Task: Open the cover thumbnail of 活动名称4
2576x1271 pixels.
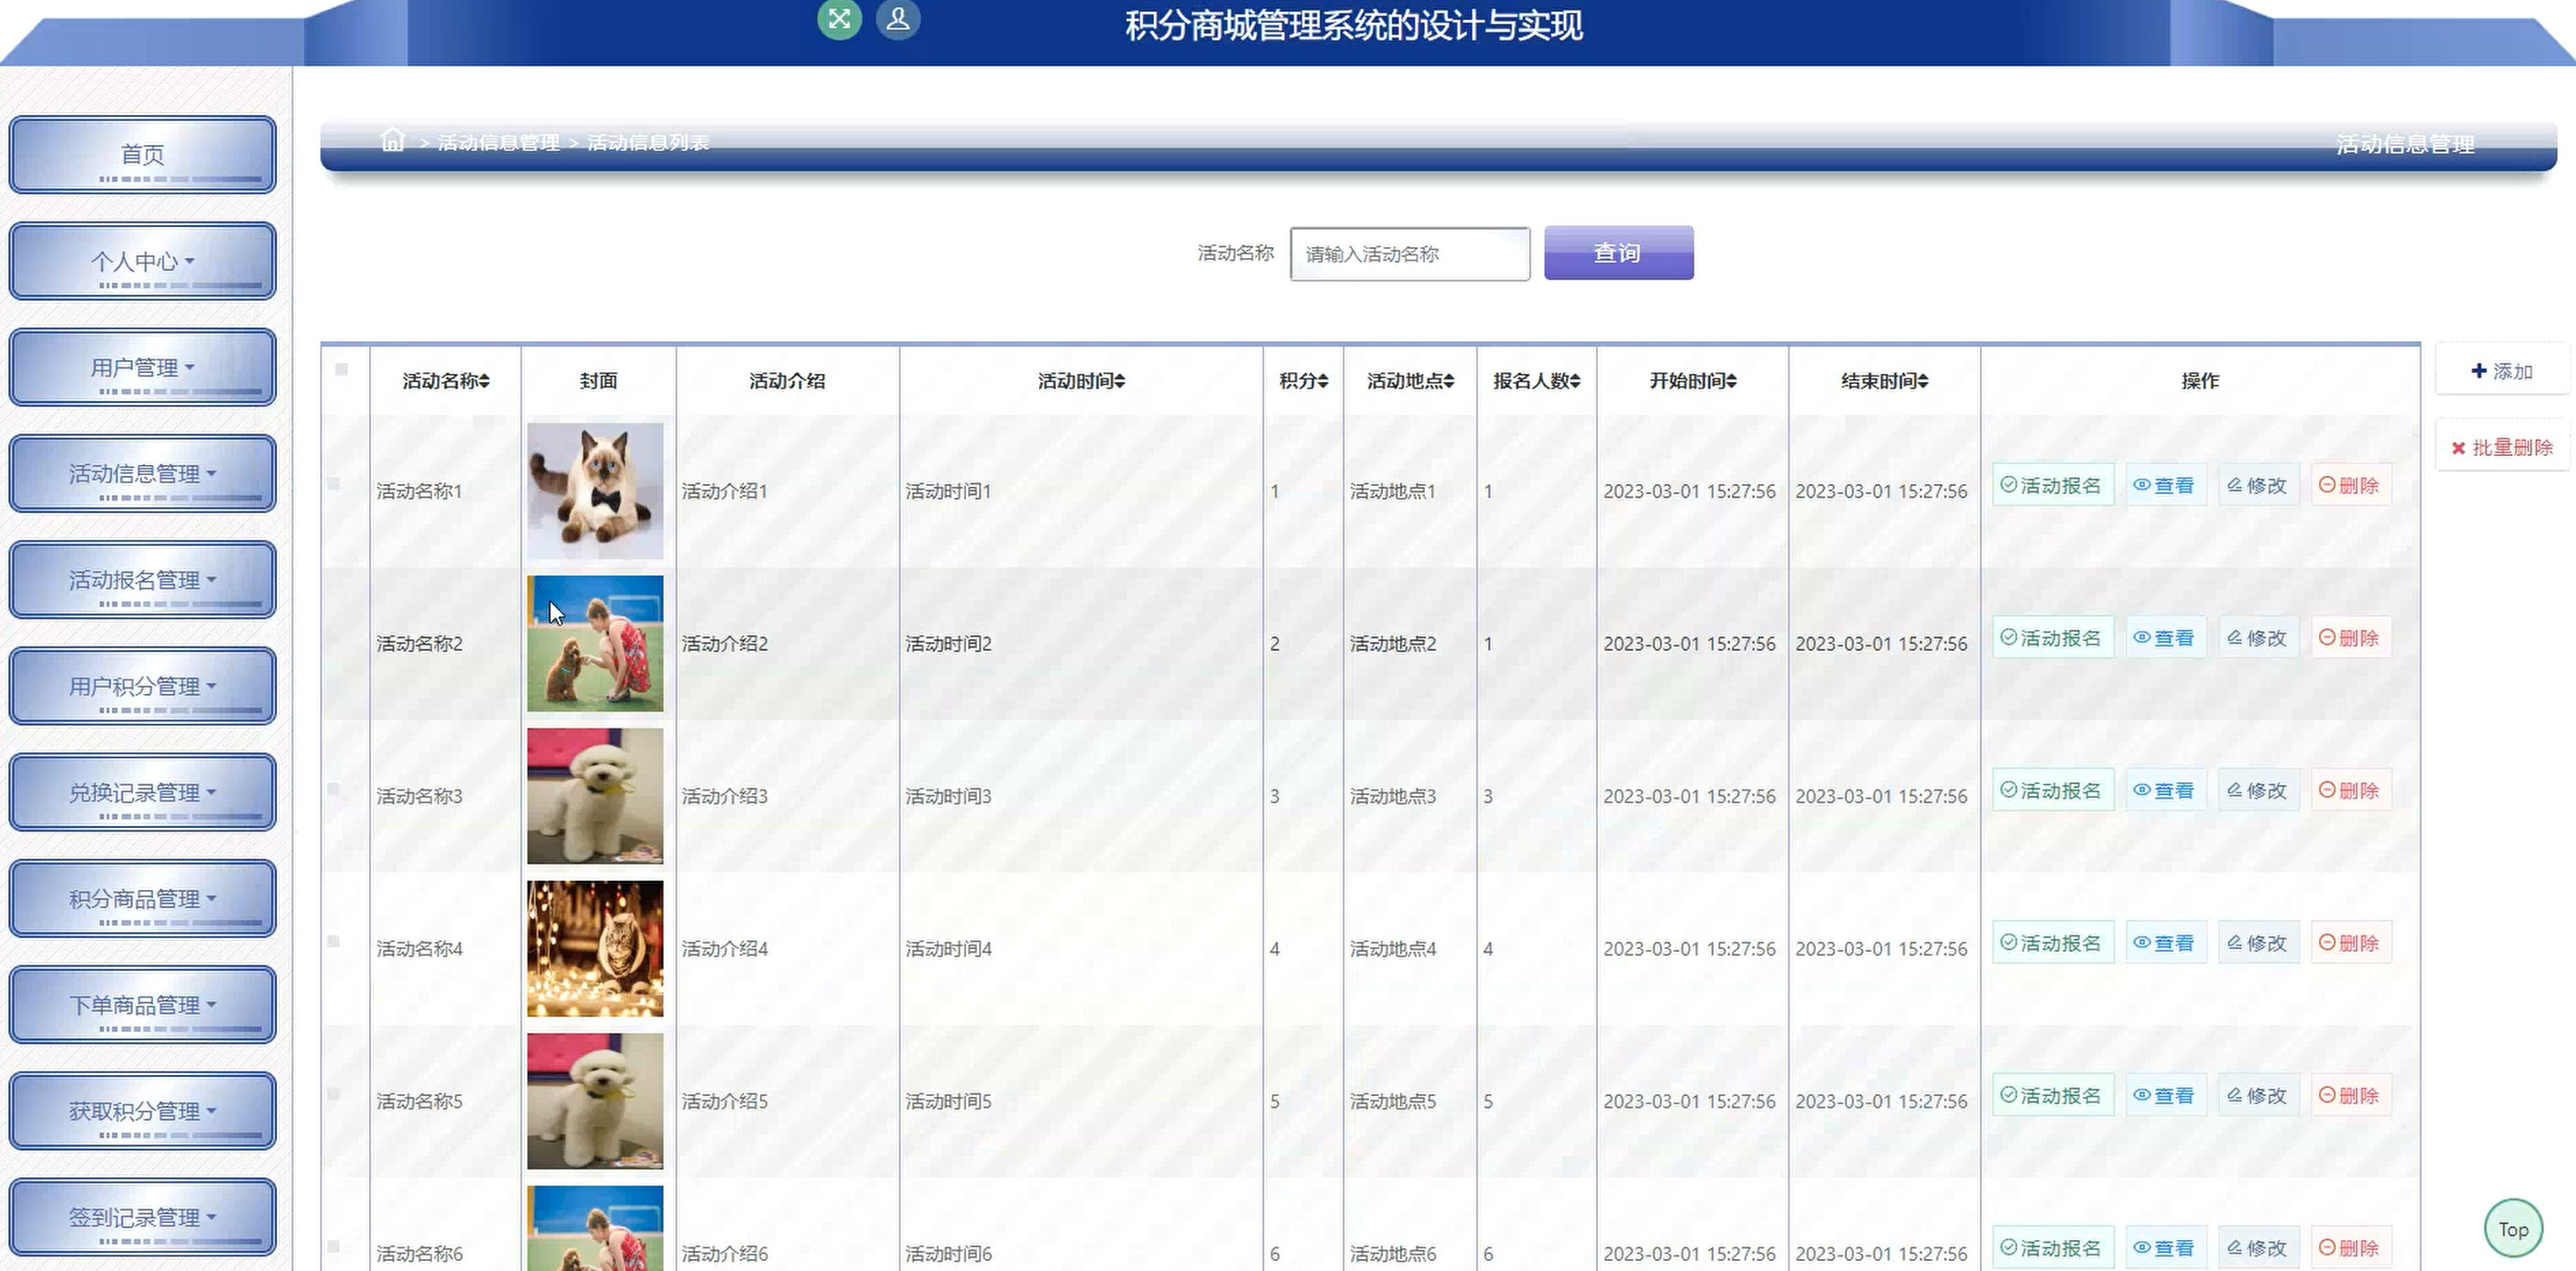Action: [595, 948]
